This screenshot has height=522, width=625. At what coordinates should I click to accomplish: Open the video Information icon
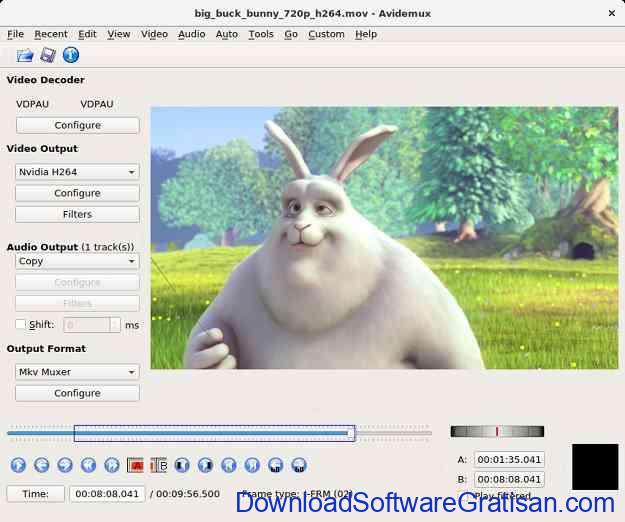pos(71,55)
